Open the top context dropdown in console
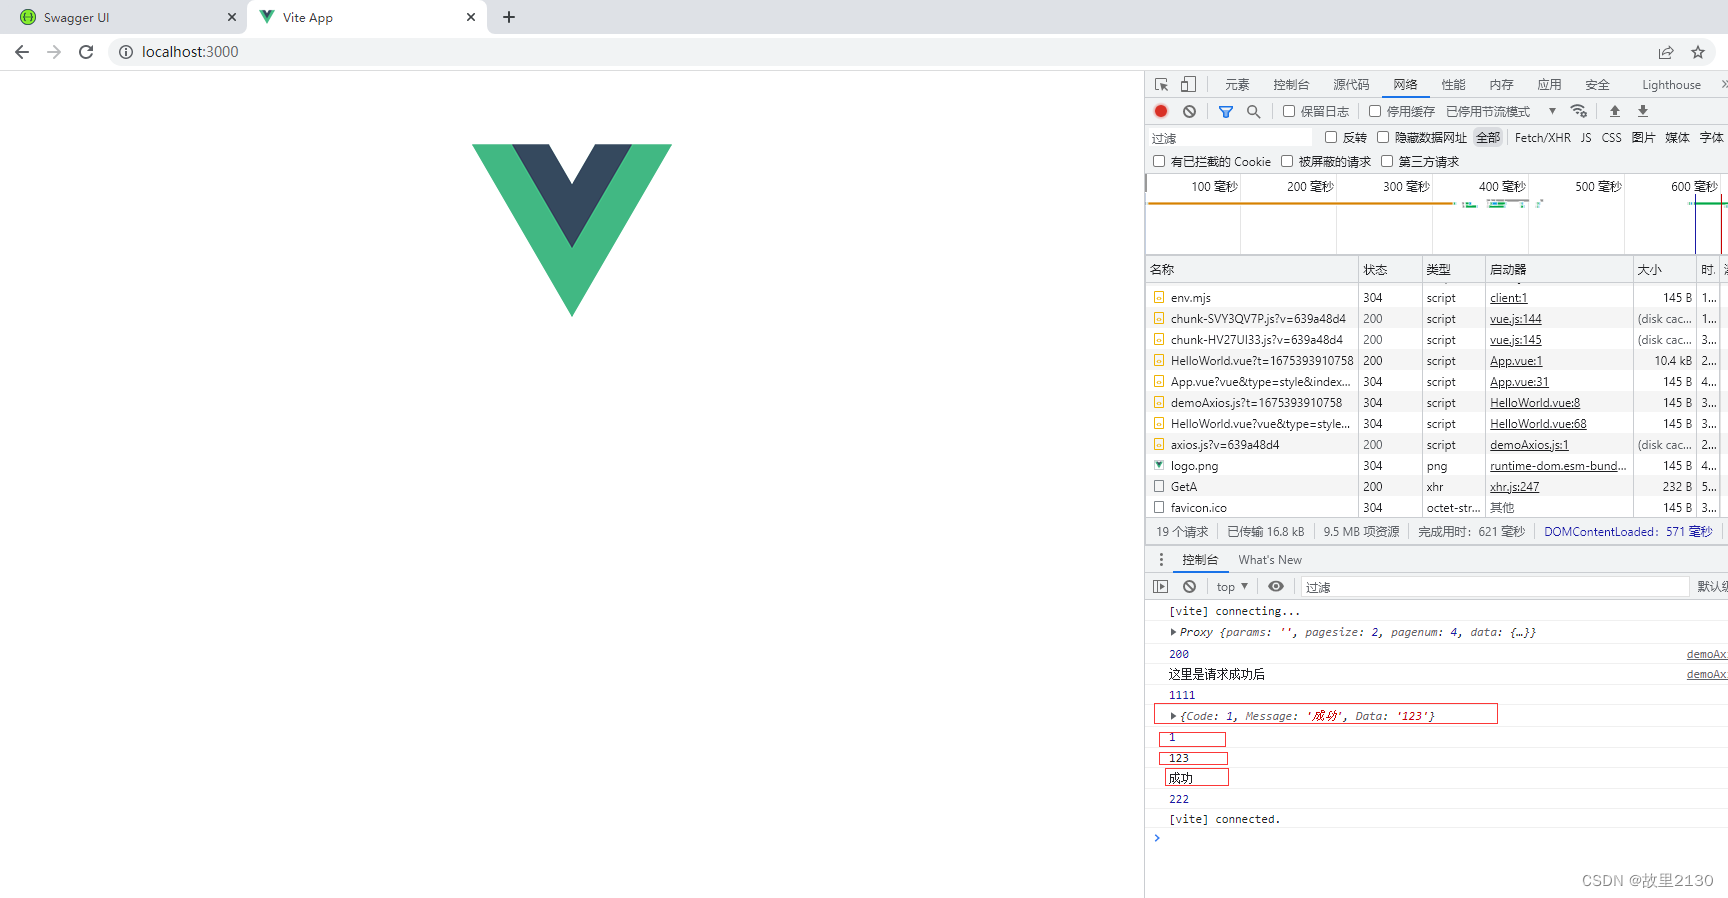The image size is (1728, 898). point(1232,587)
